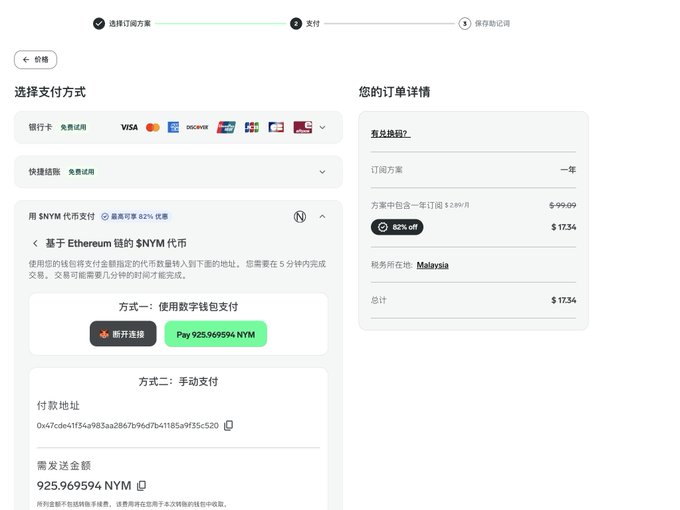Copy the 925.969594 NYM amount
Screen dimensions: 680x510
pyautogui.click(x=141, y=486)
